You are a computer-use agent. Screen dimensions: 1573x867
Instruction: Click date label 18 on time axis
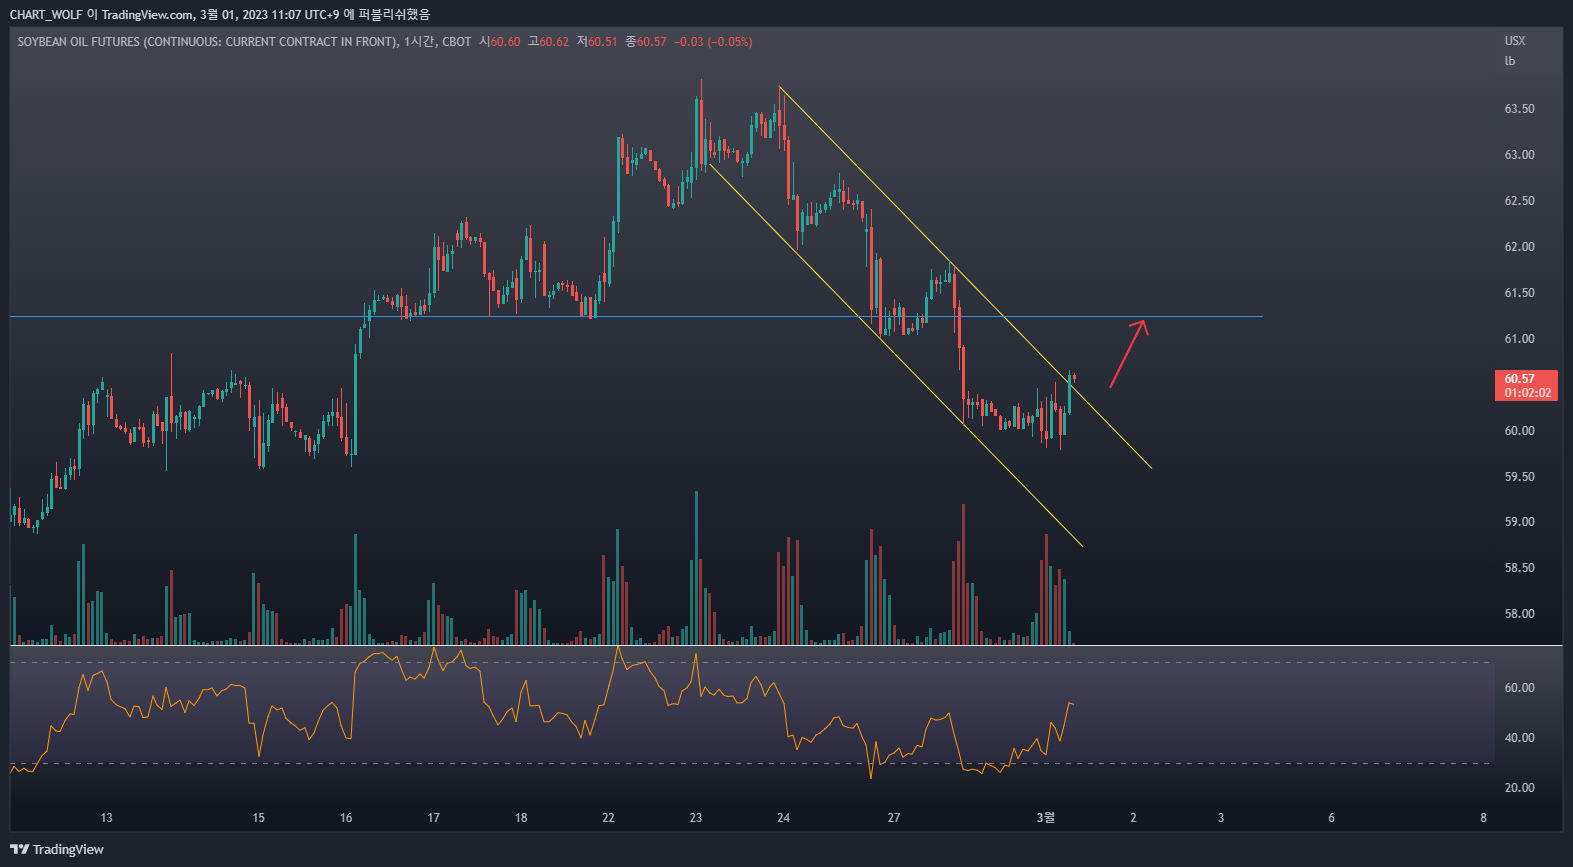521,818
